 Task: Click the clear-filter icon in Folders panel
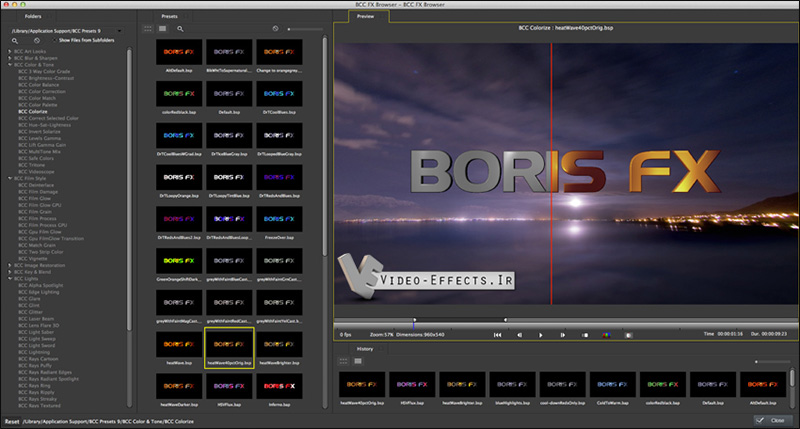click(x=37, y=40)
